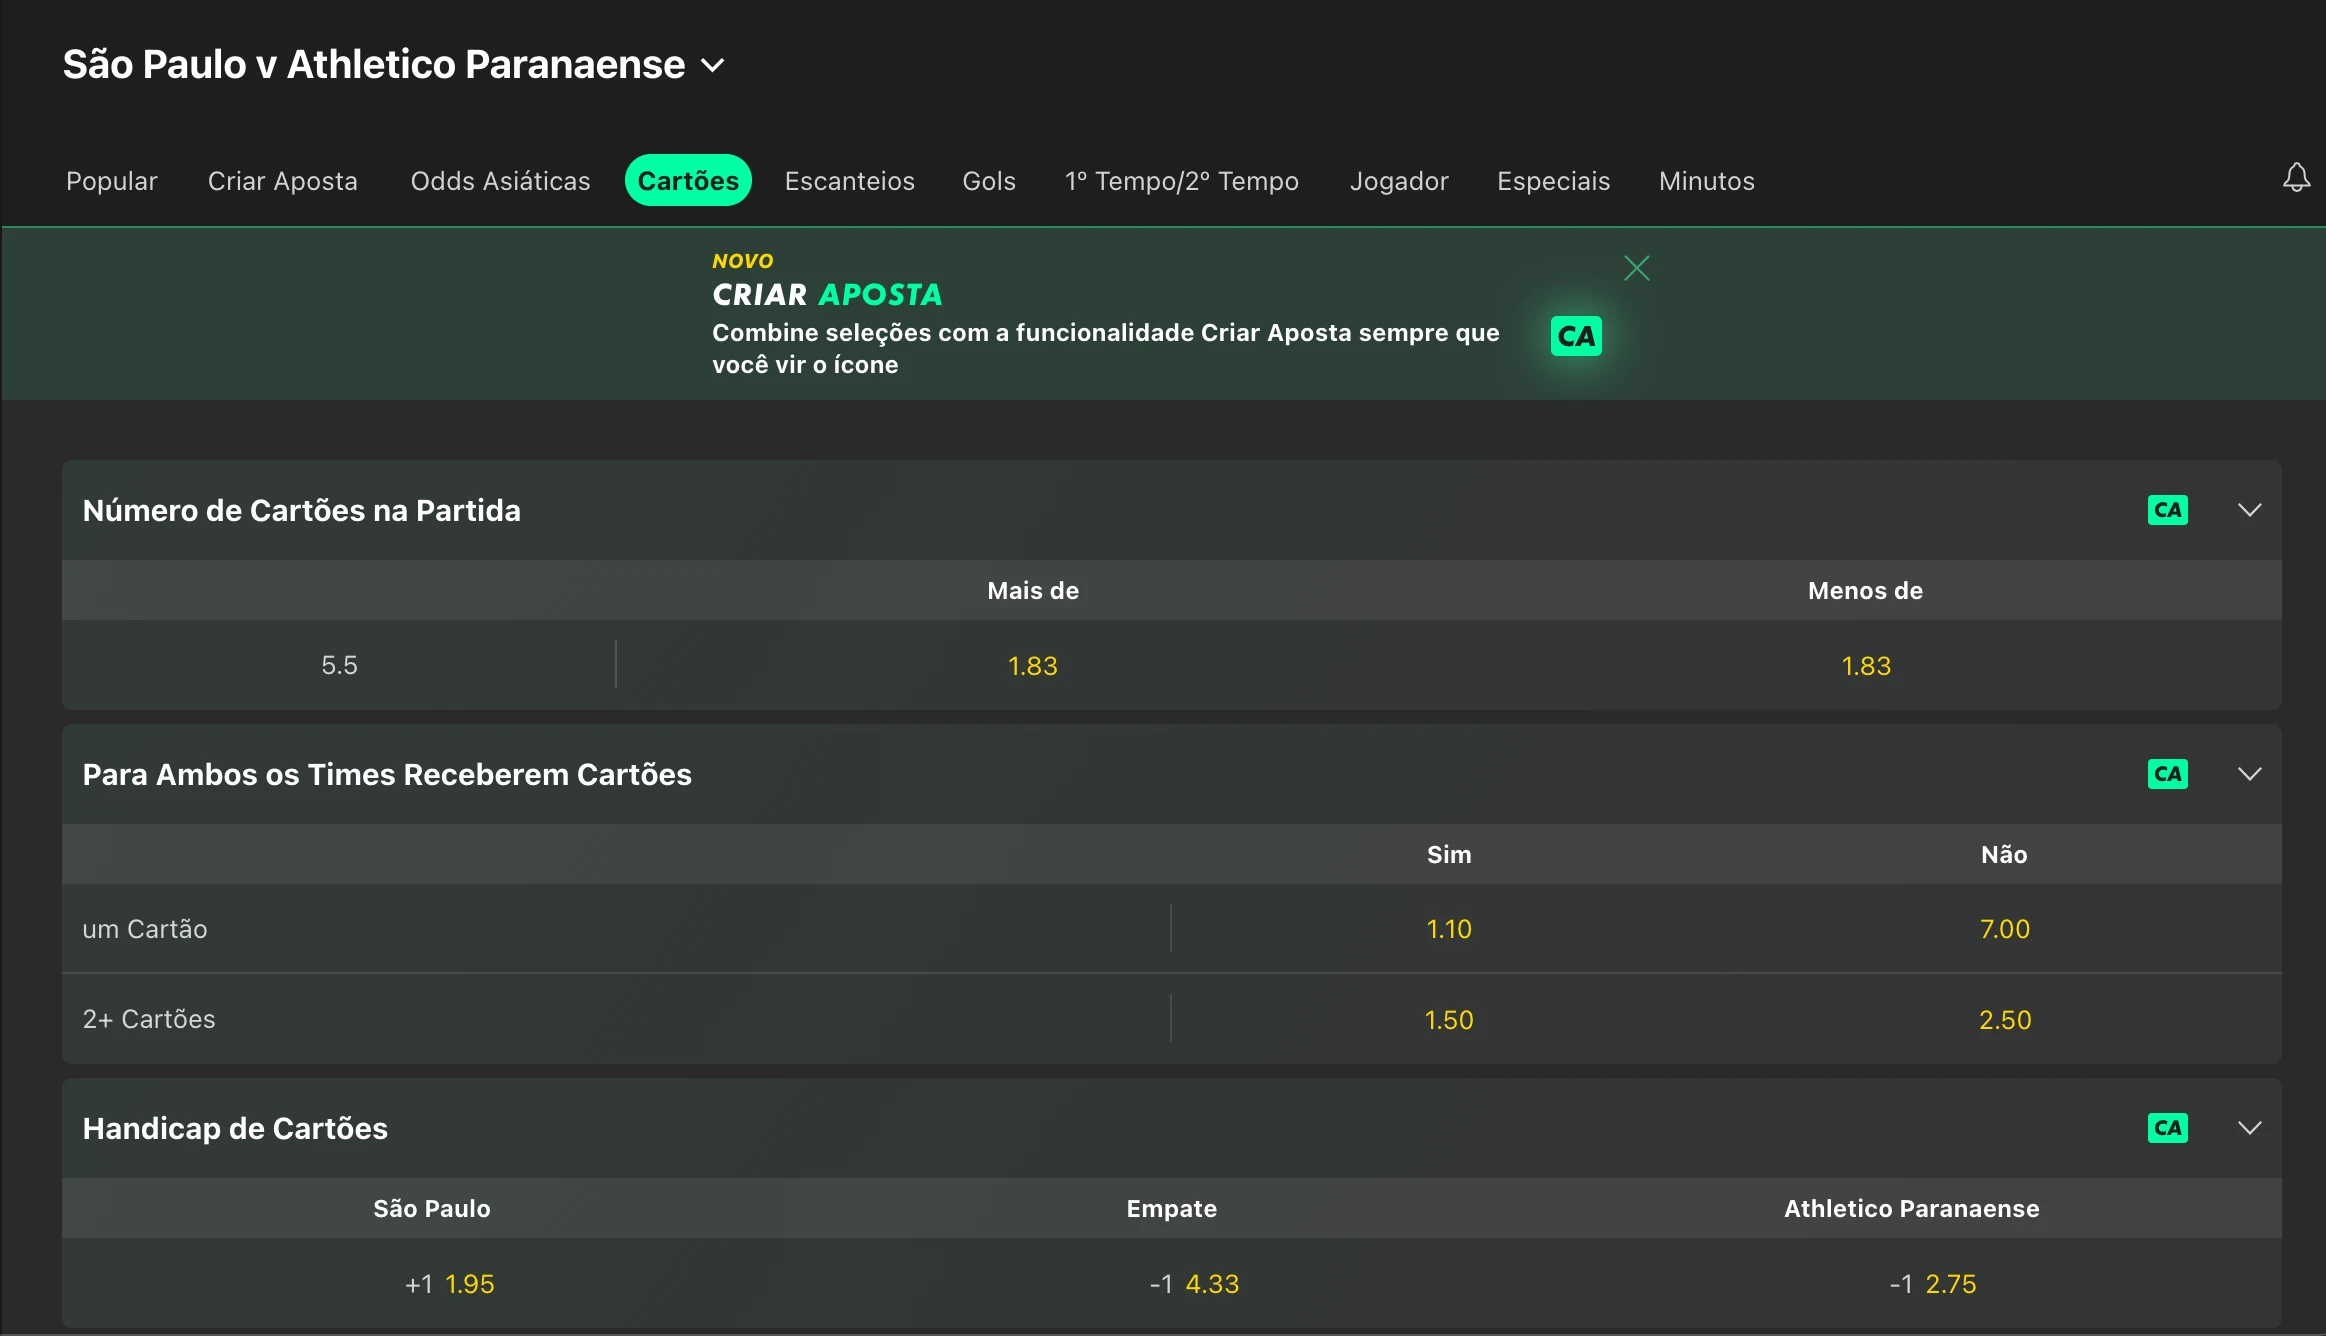Click the CA icon in the promo banner
2326x1336 pixels.
pyautogui.click(x=1576, y=336)
